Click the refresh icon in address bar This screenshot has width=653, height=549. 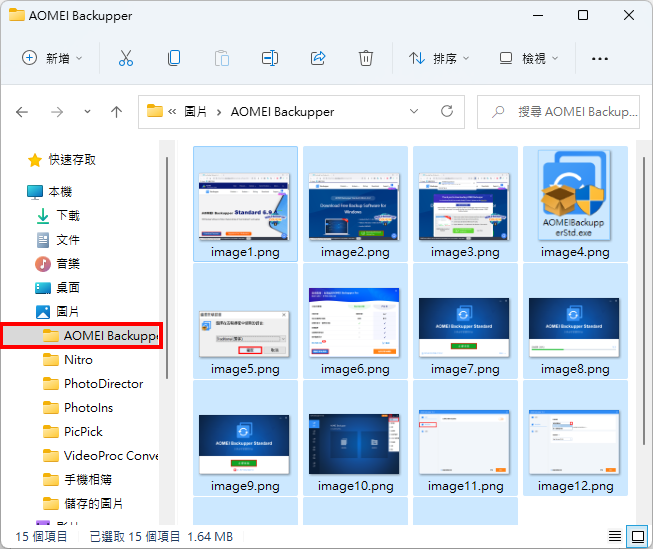447,111
